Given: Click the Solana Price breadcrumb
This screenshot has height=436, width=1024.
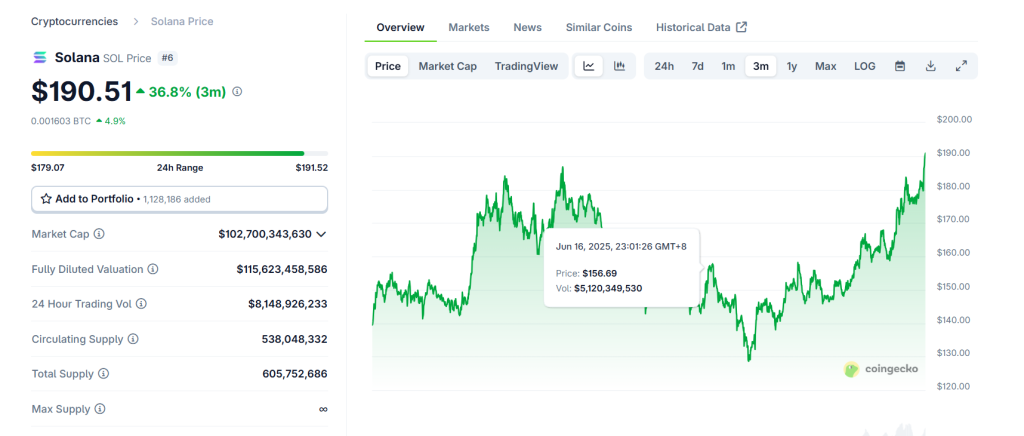Looking at the screenshot, I should [182, 22].
